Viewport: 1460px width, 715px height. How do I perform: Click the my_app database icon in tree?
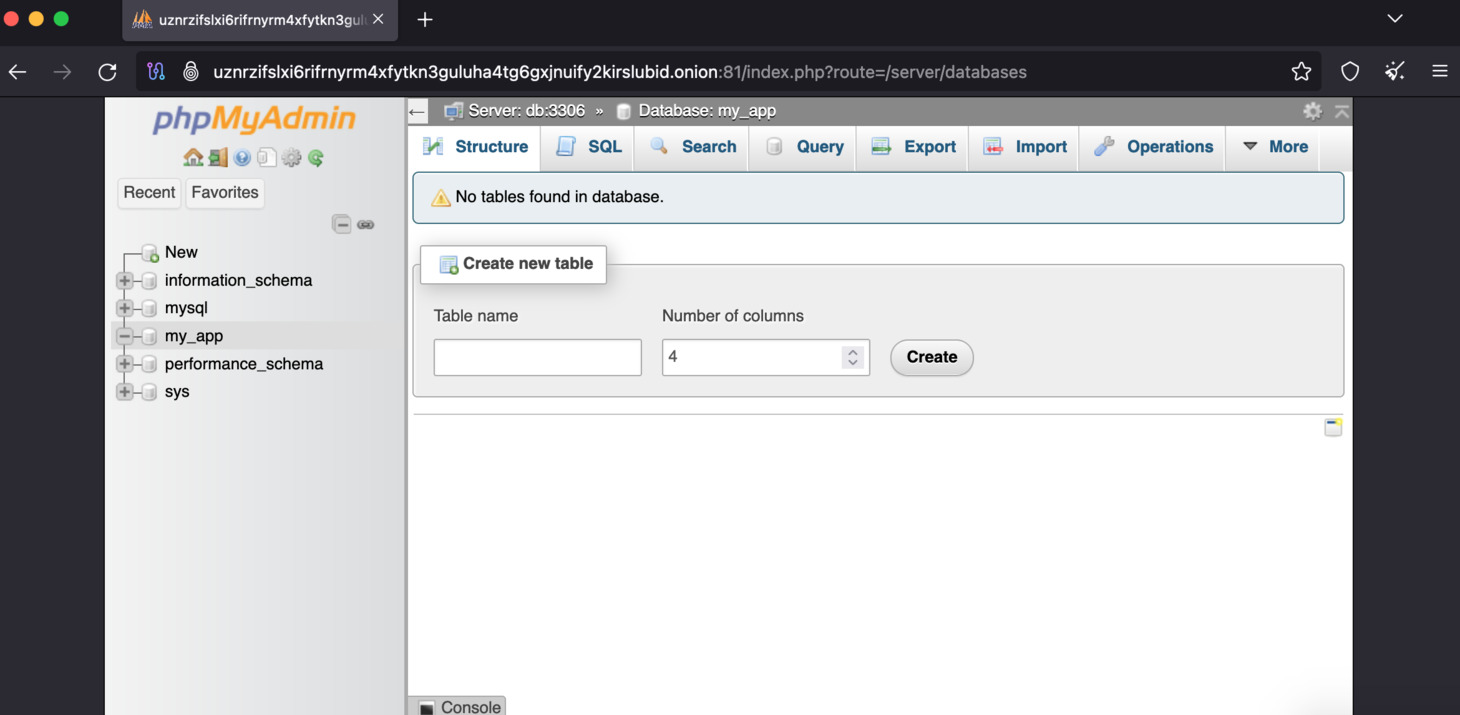(149, 336)
